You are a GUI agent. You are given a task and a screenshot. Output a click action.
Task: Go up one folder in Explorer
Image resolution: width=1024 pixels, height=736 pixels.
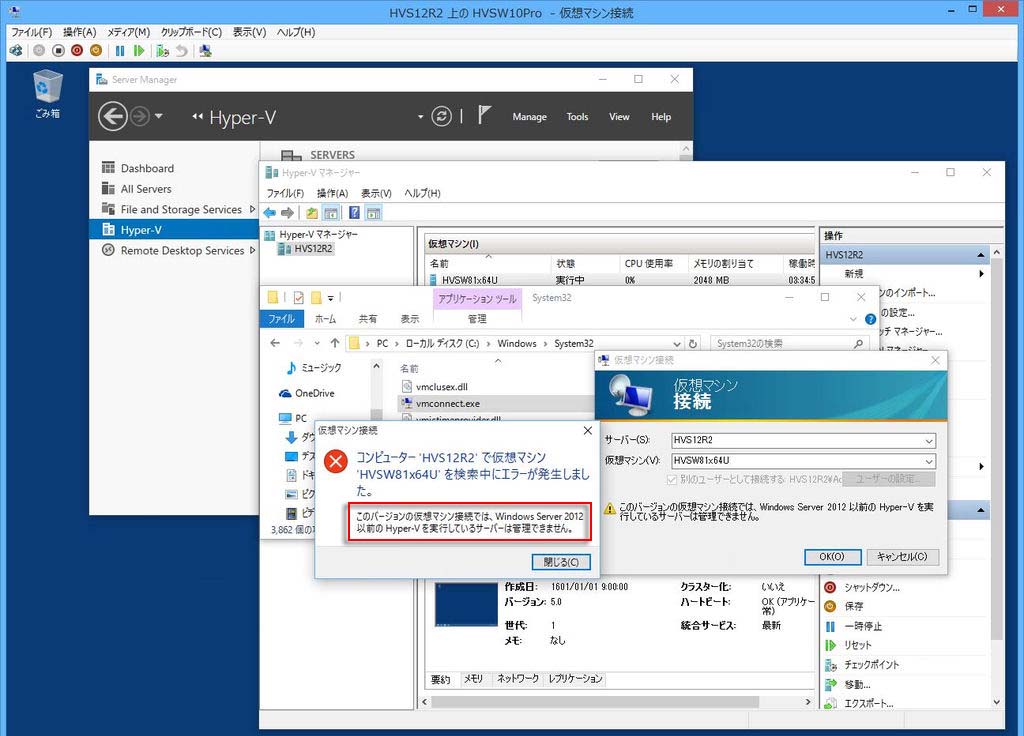[334, 343]
